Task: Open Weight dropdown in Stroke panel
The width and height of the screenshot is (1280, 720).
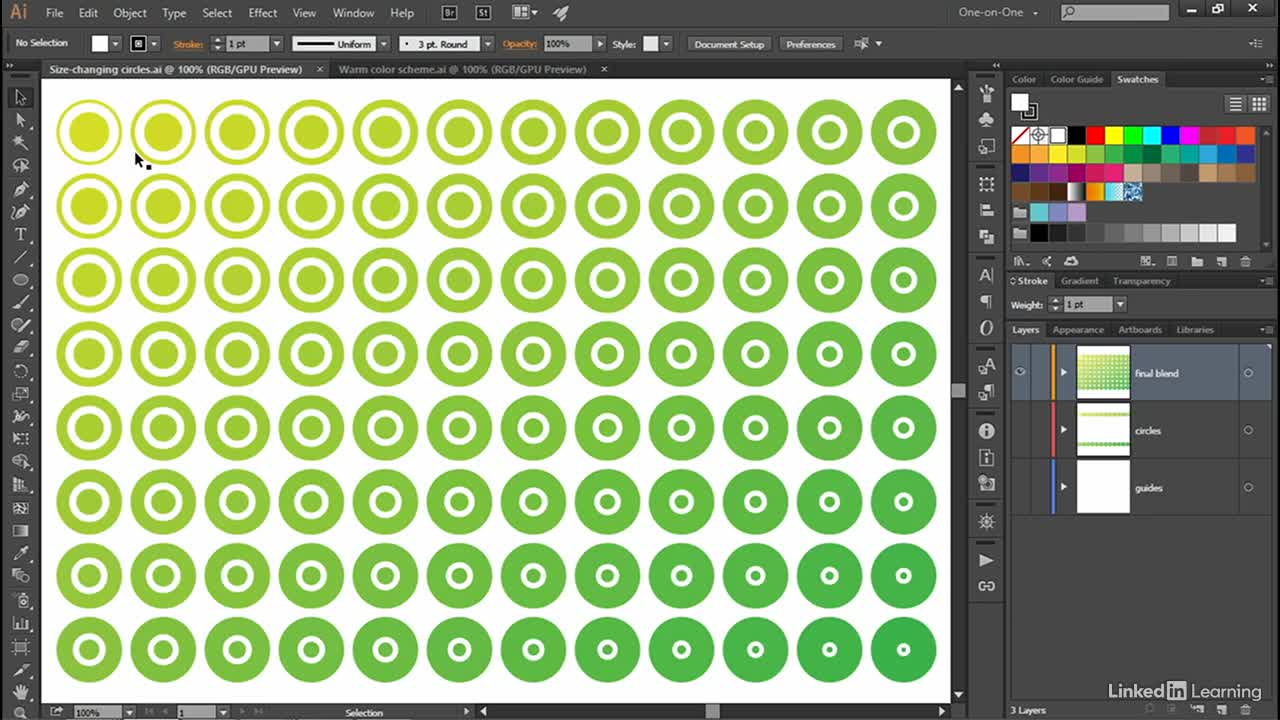Action: (1120, 304)
